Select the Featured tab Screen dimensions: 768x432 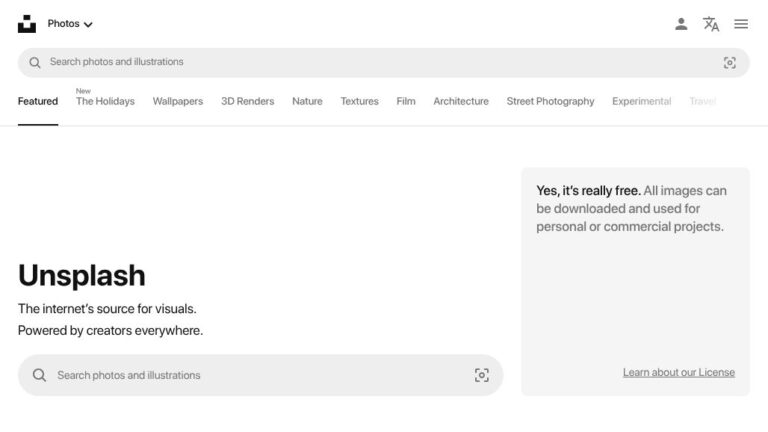click(x=38, y=101)
